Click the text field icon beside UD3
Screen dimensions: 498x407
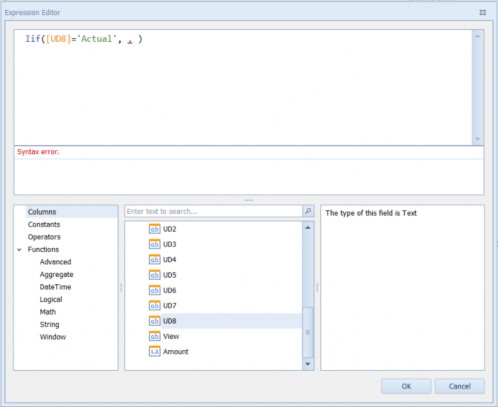pyautogui.click(x=154, y=244)
